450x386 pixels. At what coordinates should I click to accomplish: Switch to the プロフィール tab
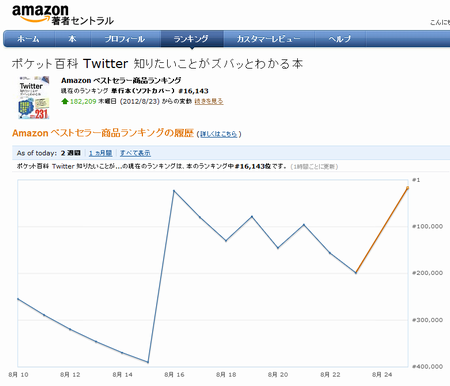(125, 39)
